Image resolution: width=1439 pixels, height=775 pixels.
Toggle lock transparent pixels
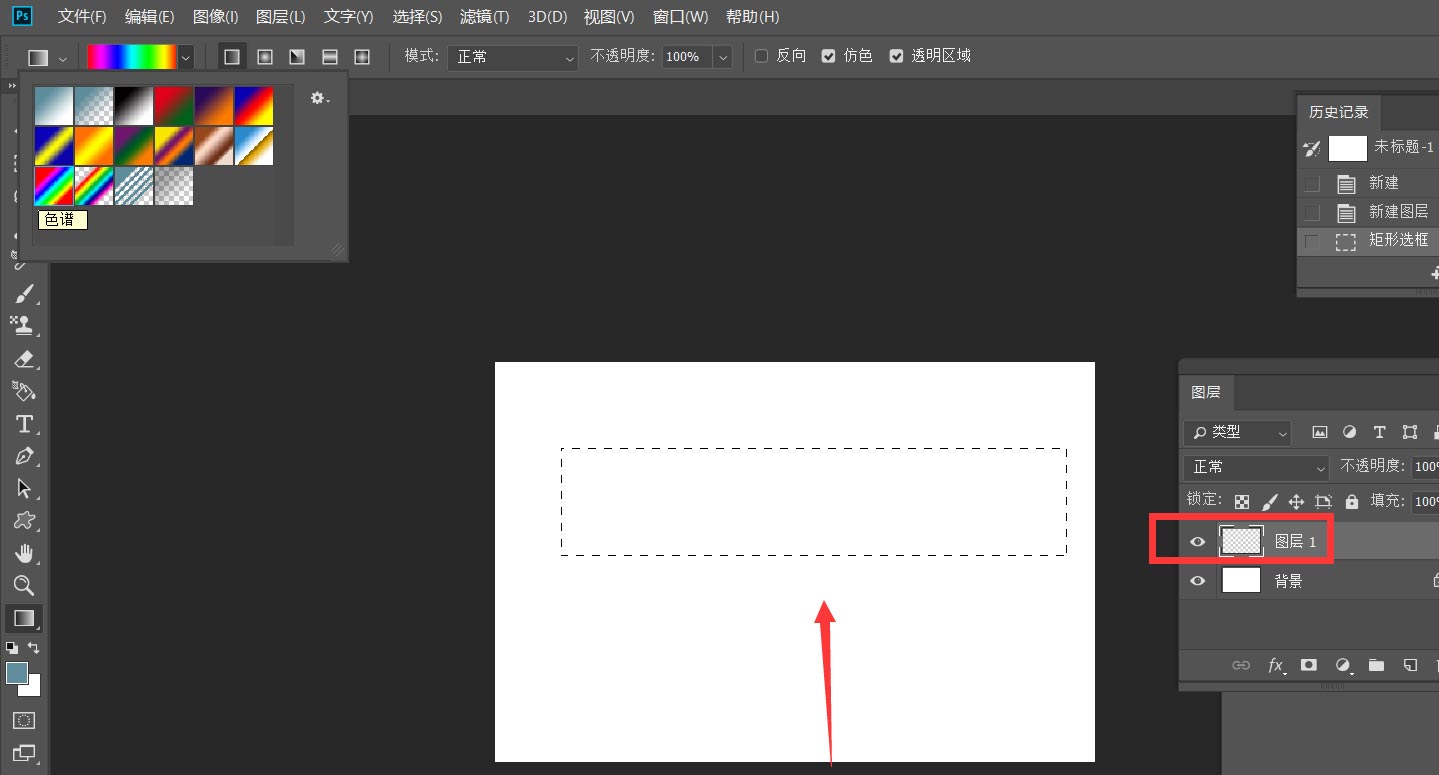point(1242,501)
